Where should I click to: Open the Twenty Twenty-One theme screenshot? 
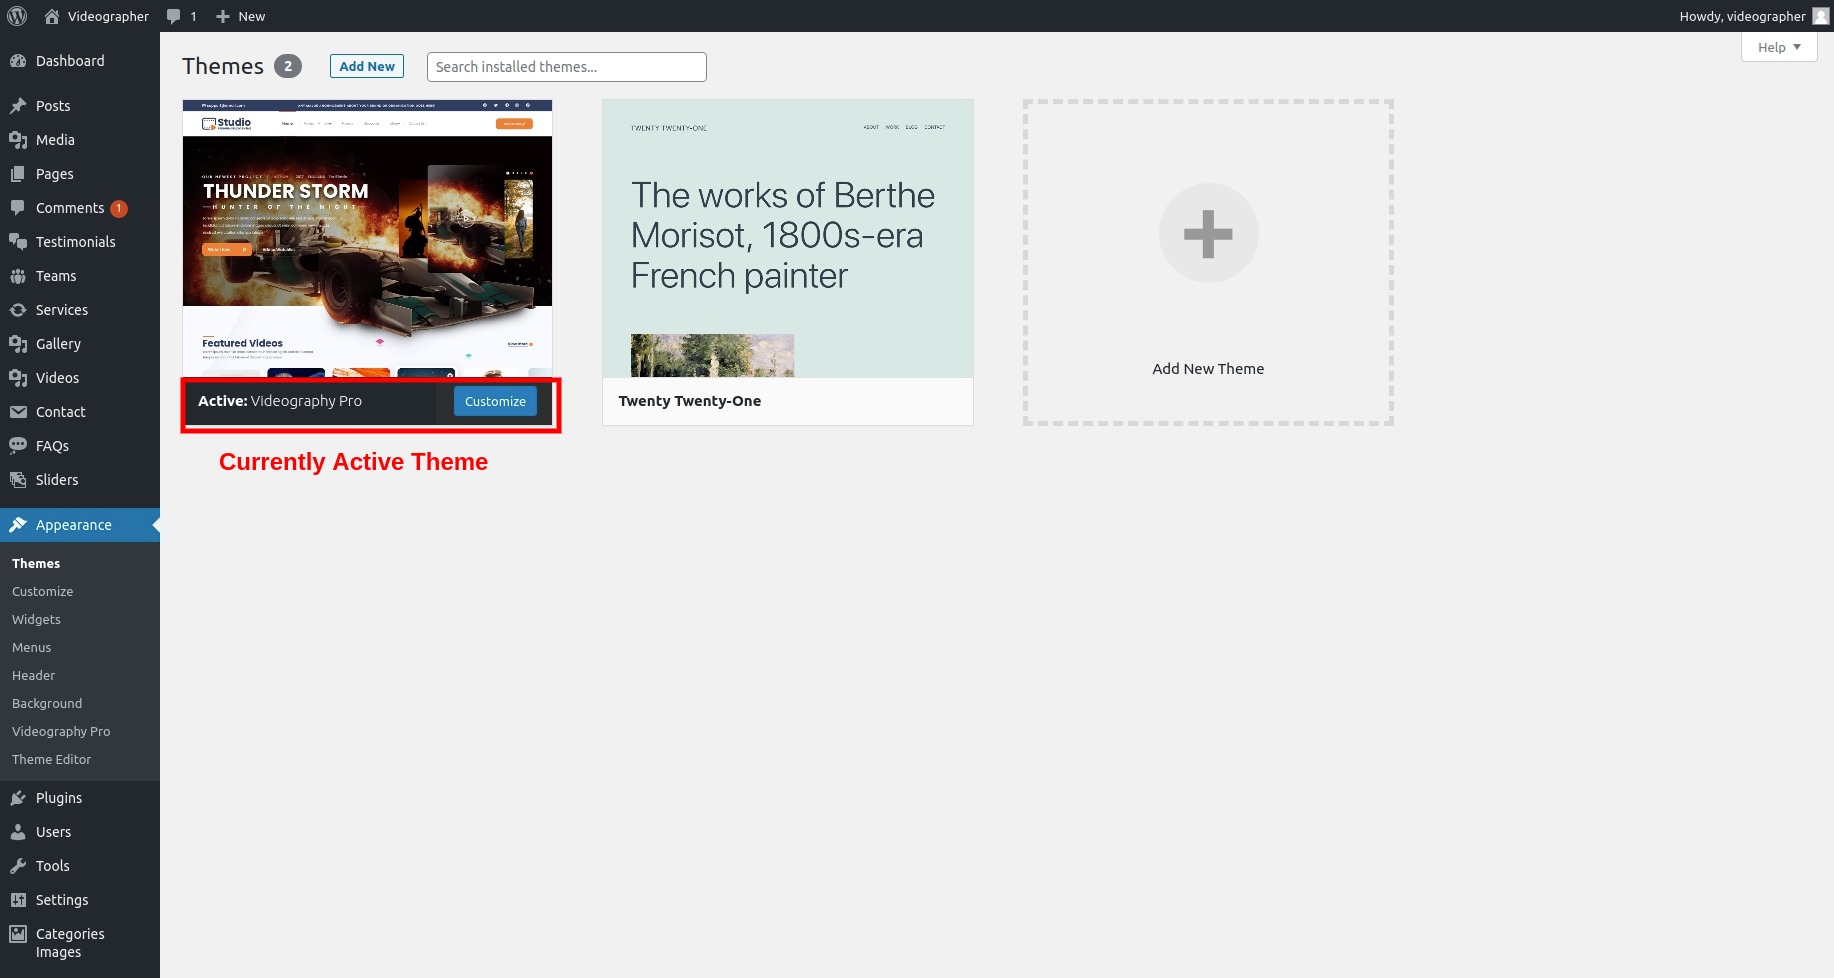pyautogui.click(x=788, y=238)
